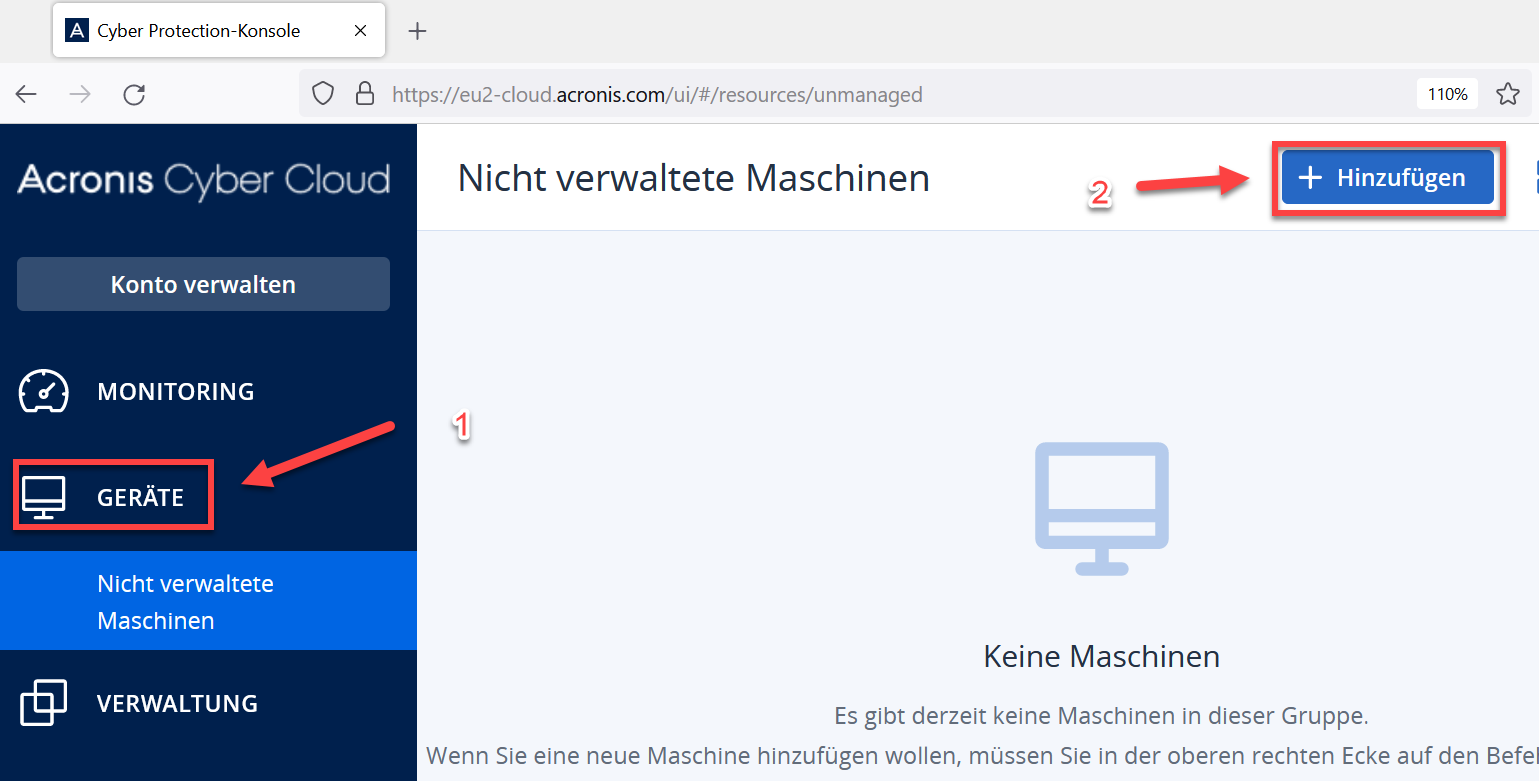Open a new browser tab with plus
The width and height of the screenshot is (1539, 781).
418,31
